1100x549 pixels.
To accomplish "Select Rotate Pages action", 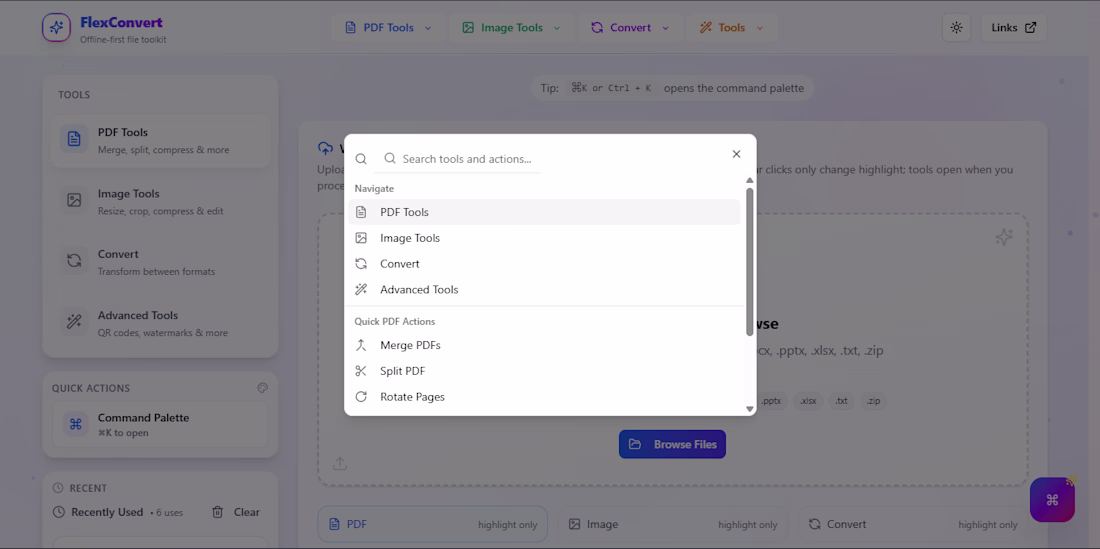I will 412,397.
